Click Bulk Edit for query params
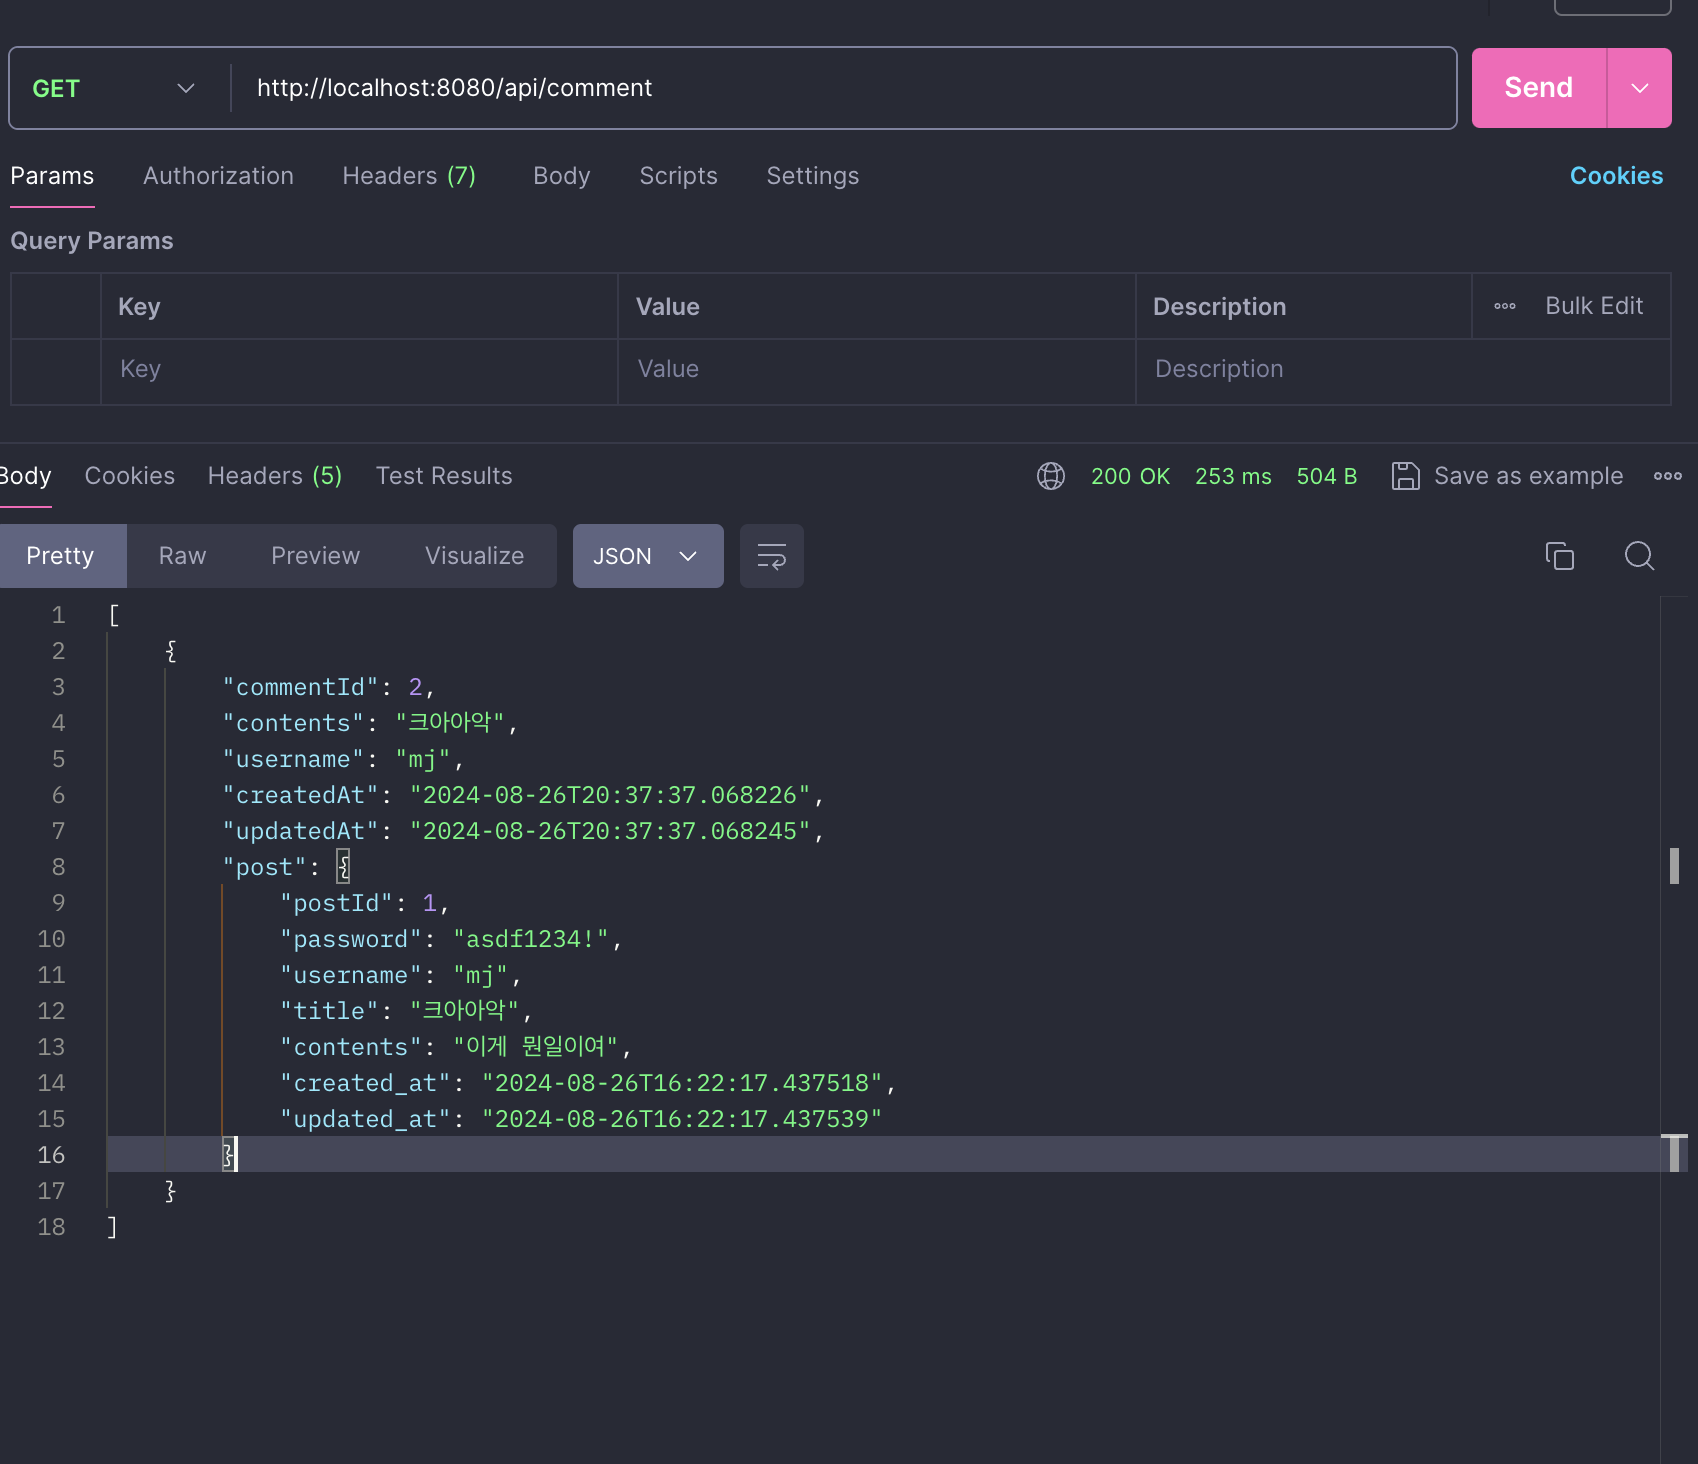Image resolution: width=1698 pixels, height=1464 pixels. pos(1594,306)
